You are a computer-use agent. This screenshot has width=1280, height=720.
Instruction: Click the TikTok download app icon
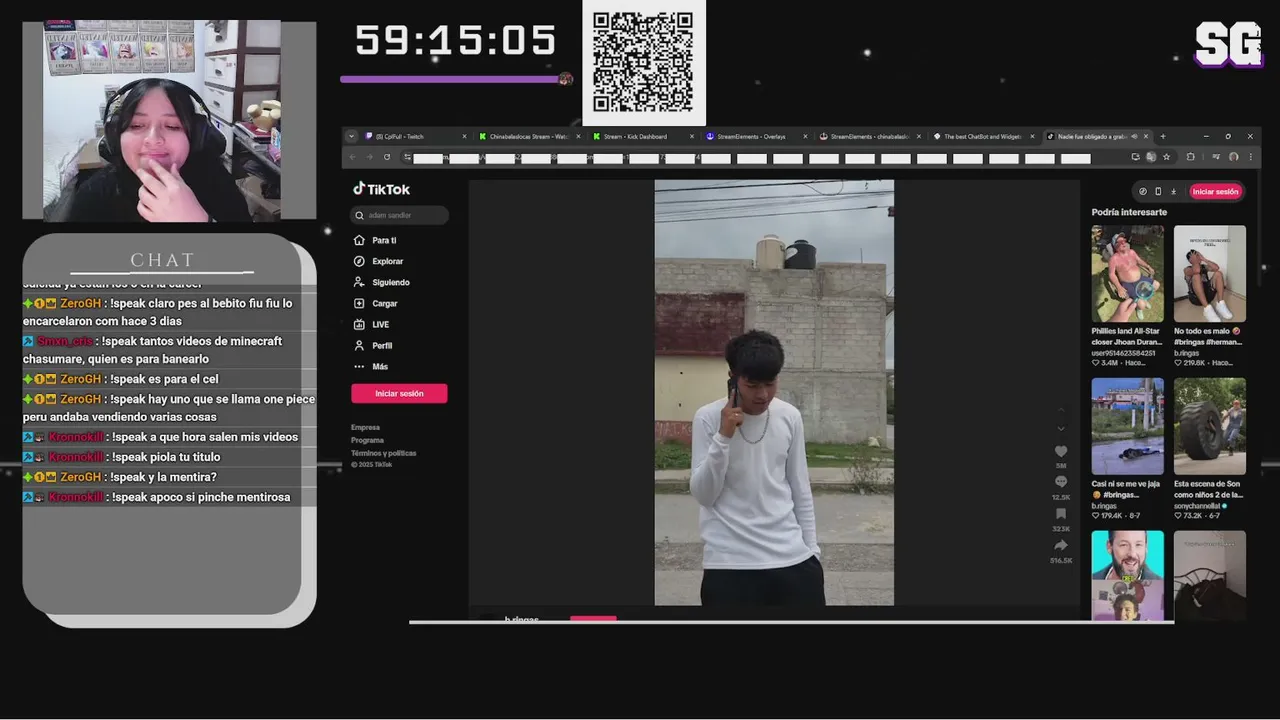[x=1173, y=191]
